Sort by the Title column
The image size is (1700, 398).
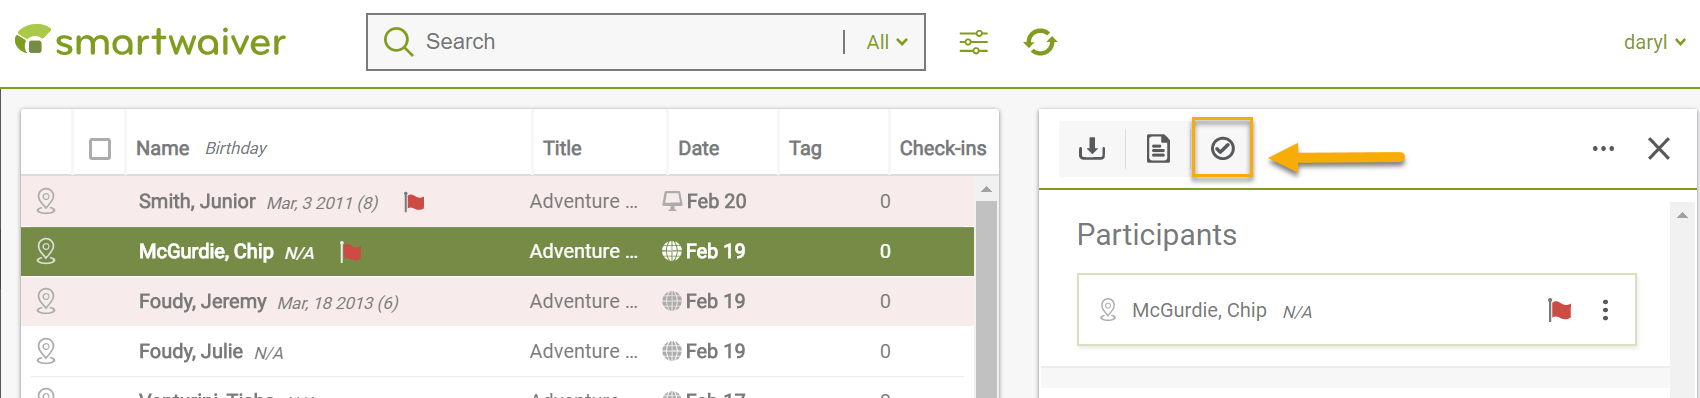(562, 148)
